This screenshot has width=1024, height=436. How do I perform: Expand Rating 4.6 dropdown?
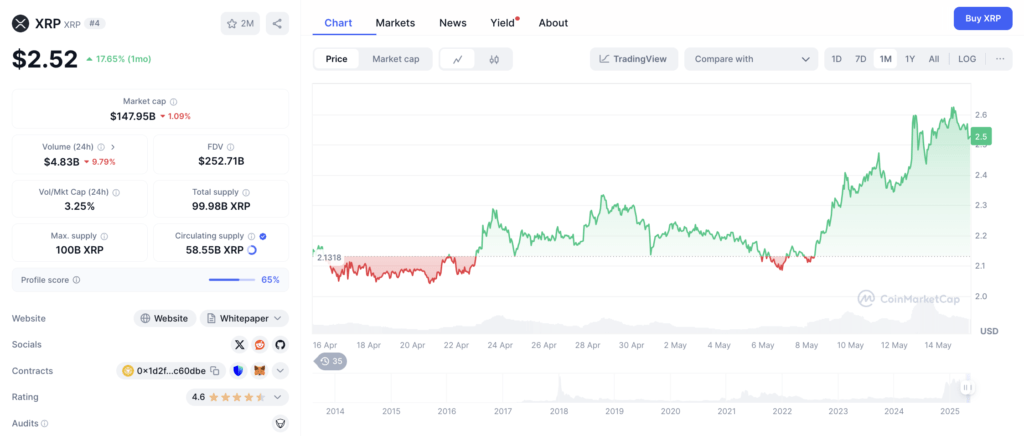(x=237, y=397)
